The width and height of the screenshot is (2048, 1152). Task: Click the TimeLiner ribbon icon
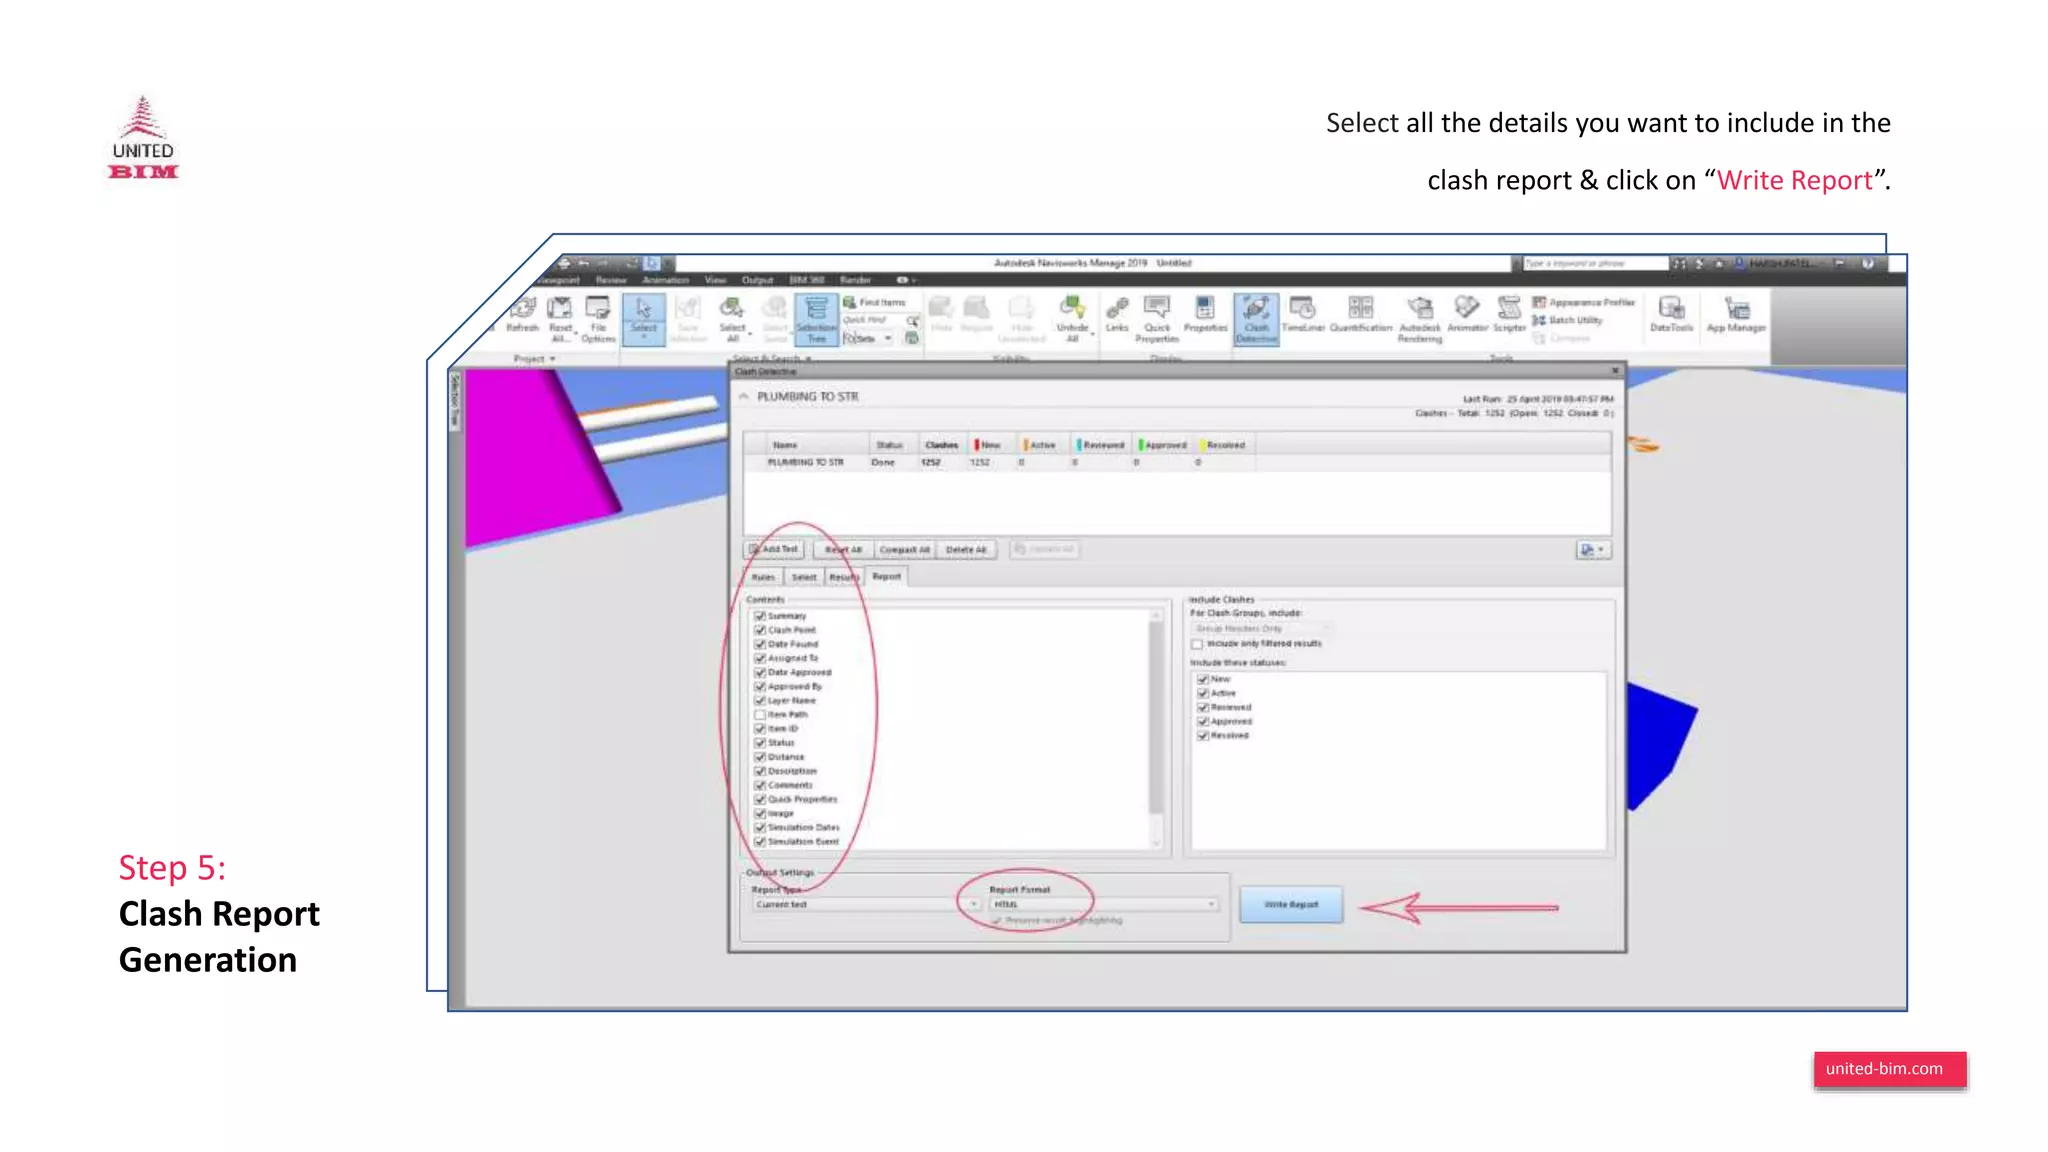pyautogui.click(x=1302, y=314)
